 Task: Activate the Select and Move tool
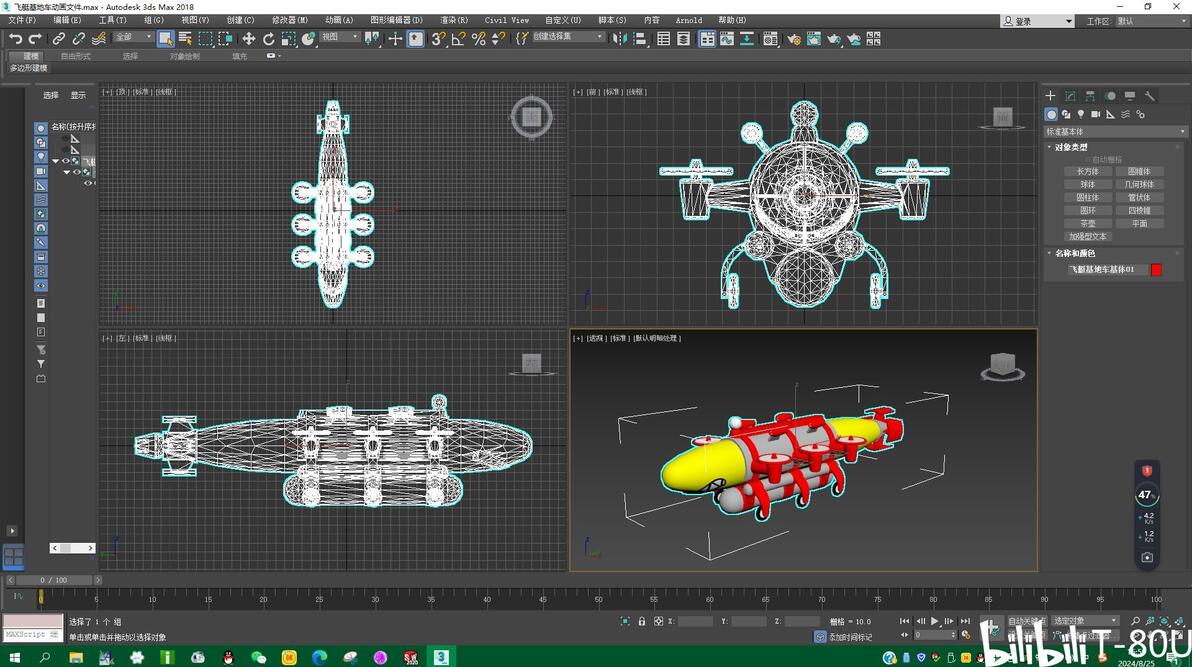click(x=249, y=39)
